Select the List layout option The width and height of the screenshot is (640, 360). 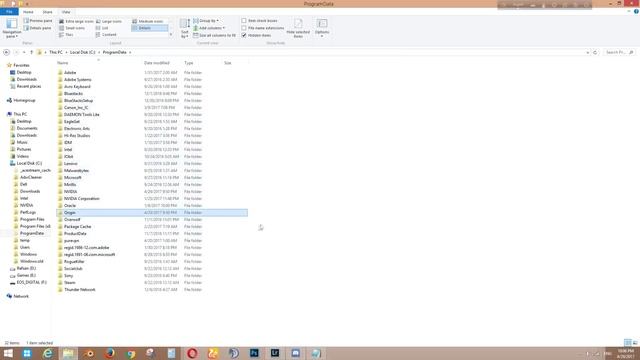click(x=102, y=28)
